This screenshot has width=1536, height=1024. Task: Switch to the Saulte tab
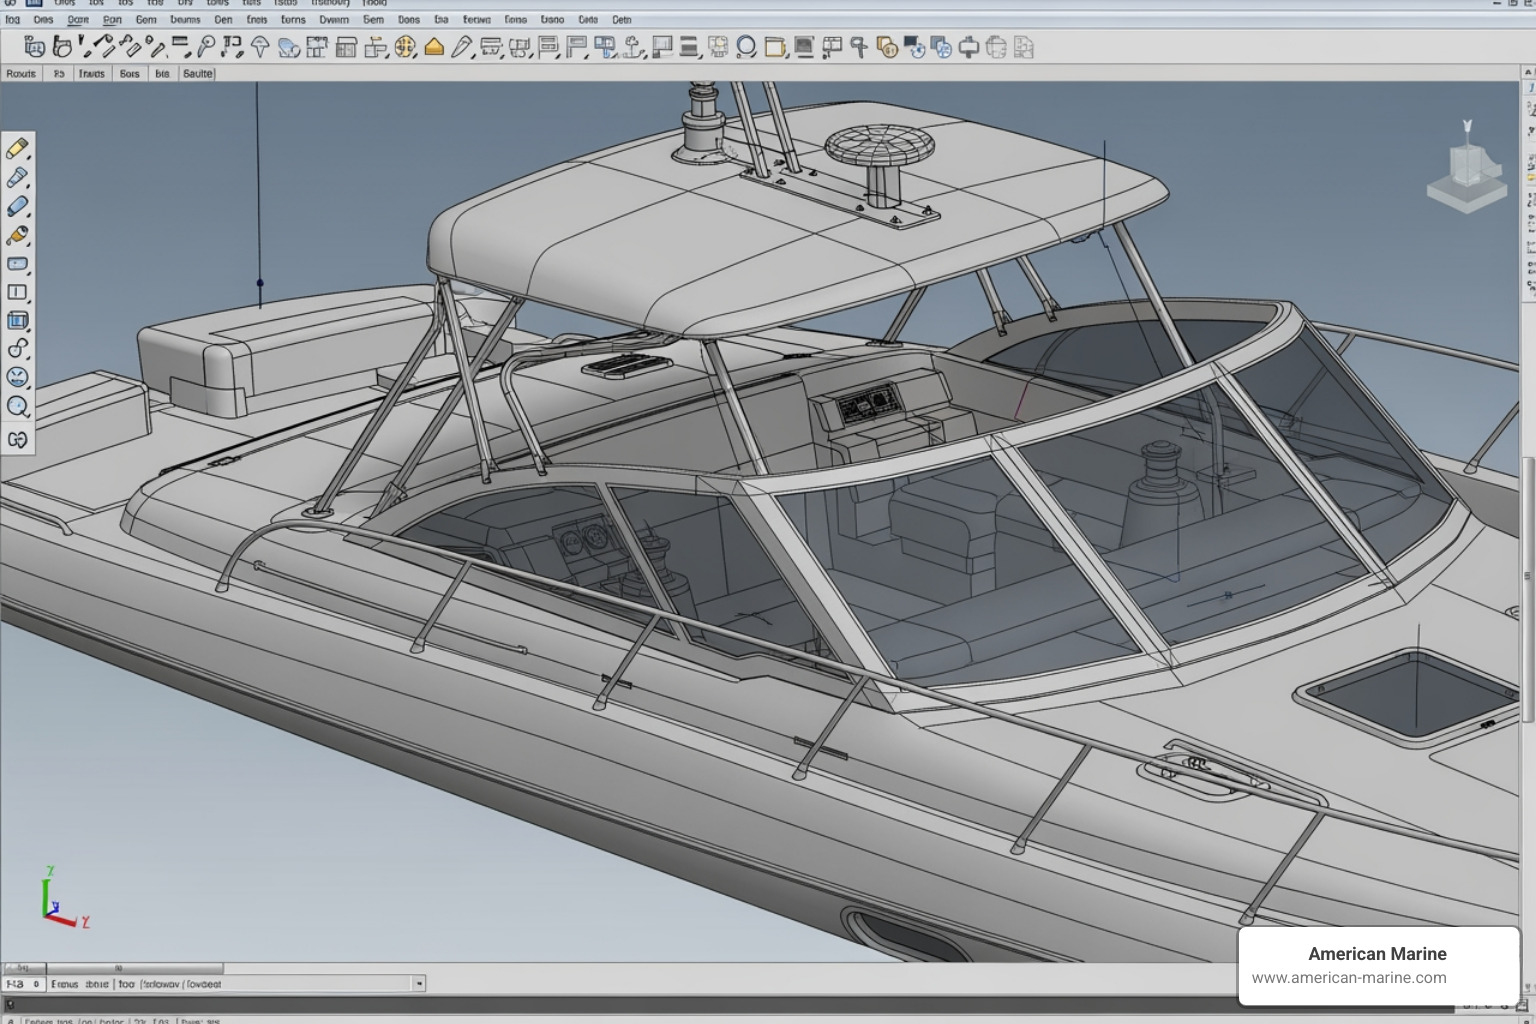(197, 73)
